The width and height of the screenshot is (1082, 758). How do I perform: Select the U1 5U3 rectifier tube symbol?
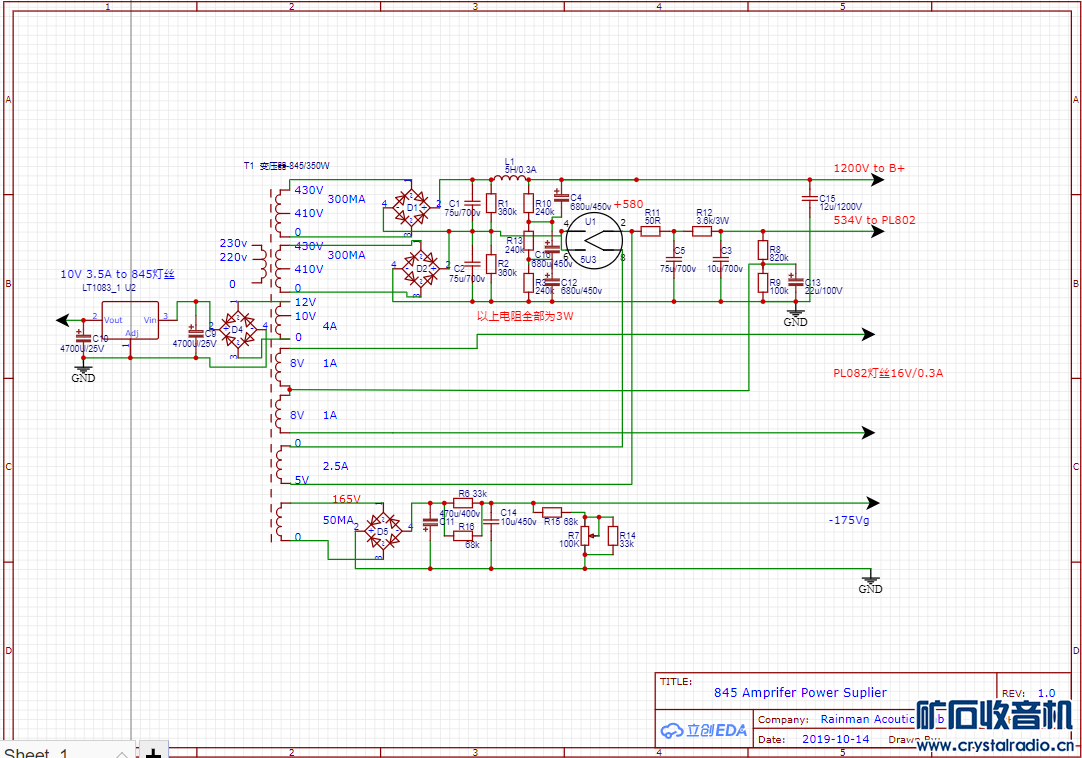tap(594, 239)
